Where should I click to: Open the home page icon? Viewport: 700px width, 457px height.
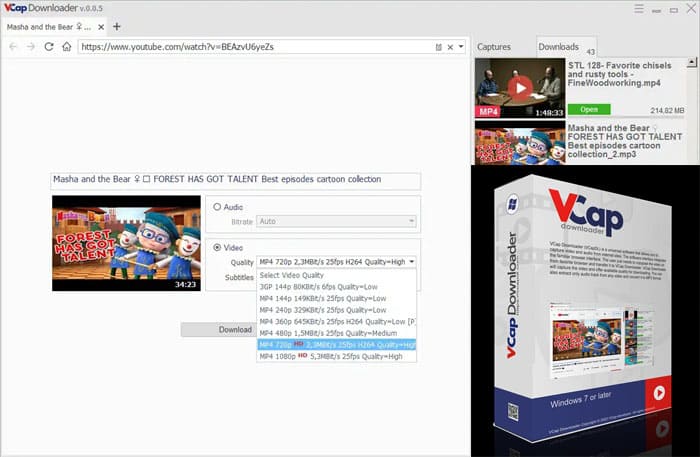[x=67, y=46]
